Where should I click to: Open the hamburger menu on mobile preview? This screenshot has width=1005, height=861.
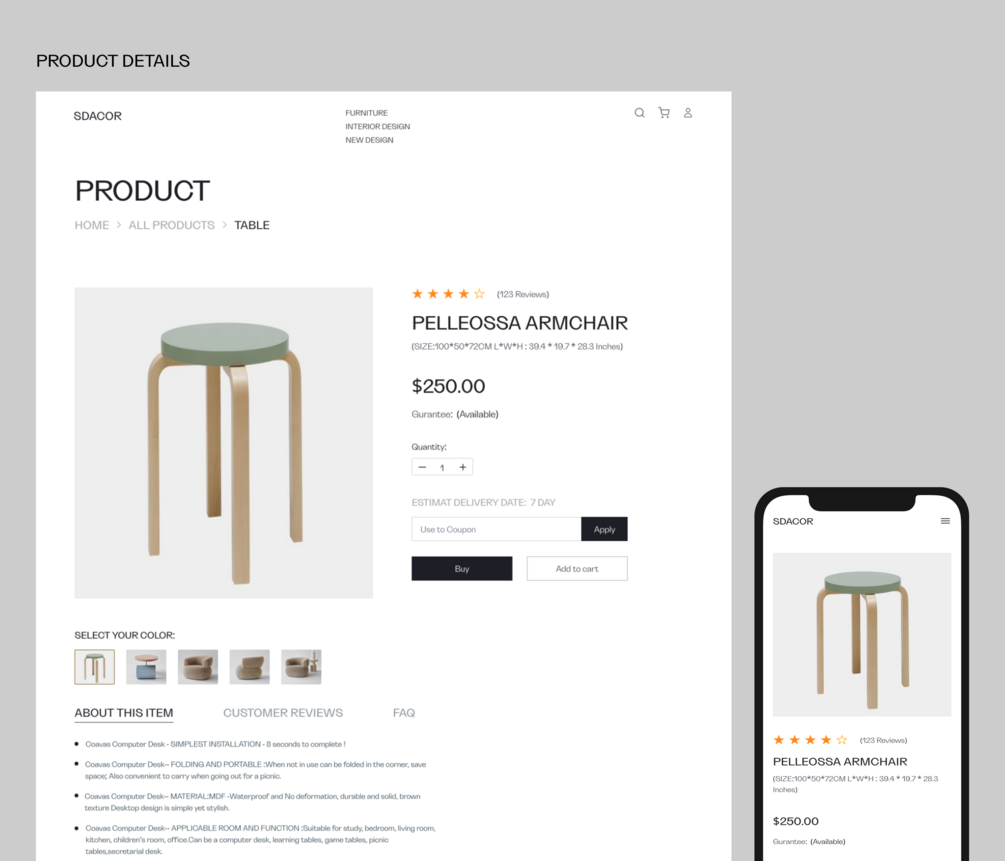[945, 521]
